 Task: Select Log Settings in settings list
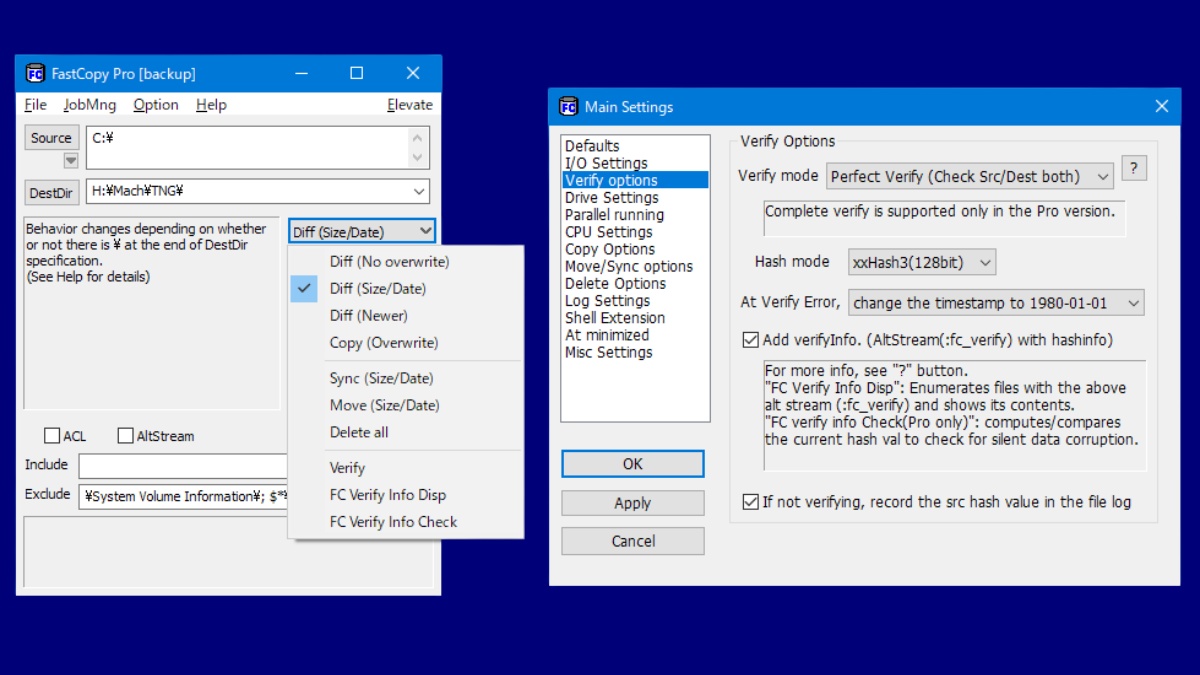pos(635,301)
